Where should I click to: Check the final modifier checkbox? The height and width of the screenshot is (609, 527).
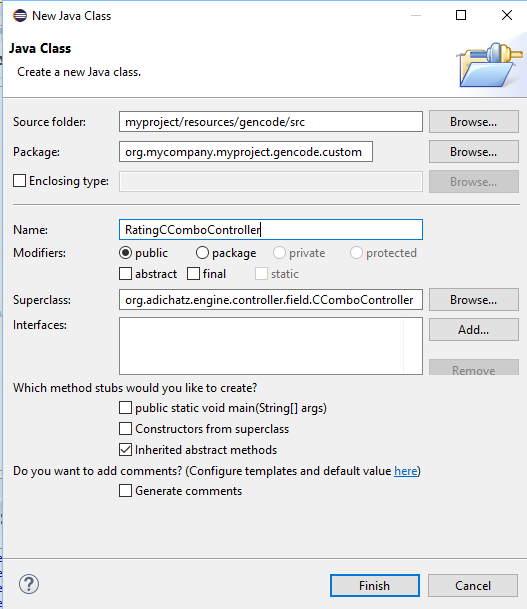click(193, 273)
